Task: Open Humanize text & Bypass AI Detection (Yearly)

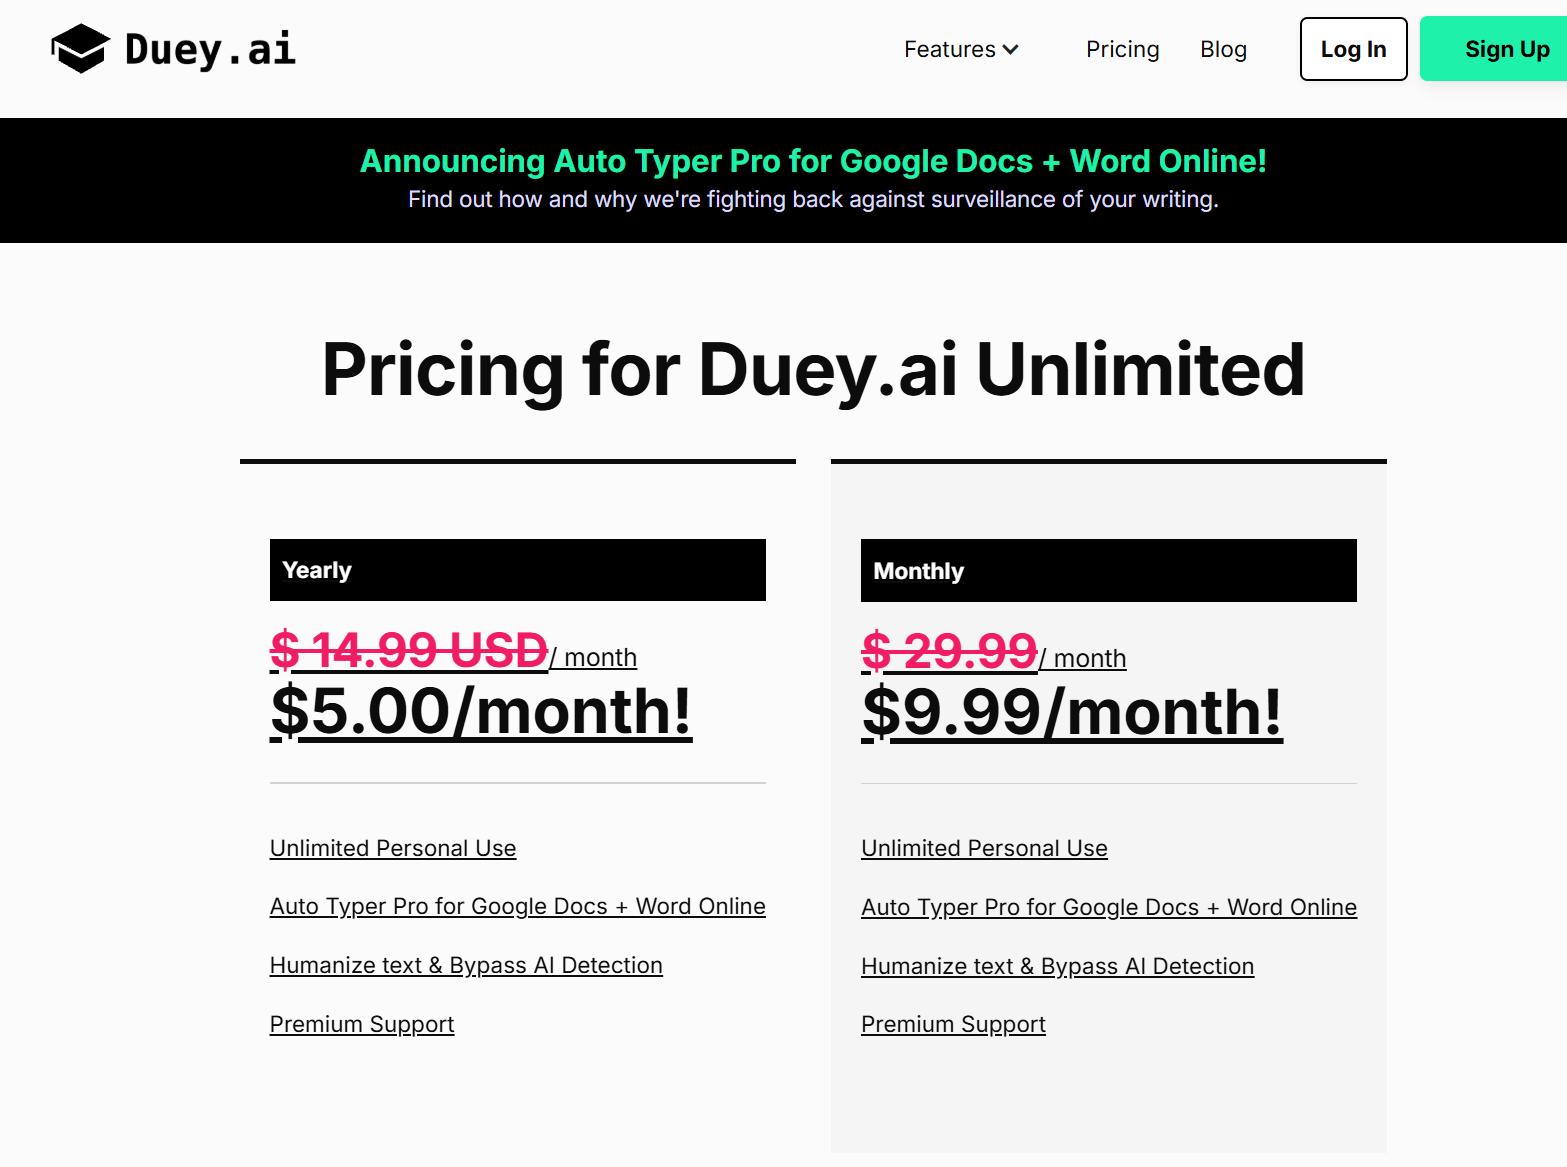Action: [x=465, y=965]
